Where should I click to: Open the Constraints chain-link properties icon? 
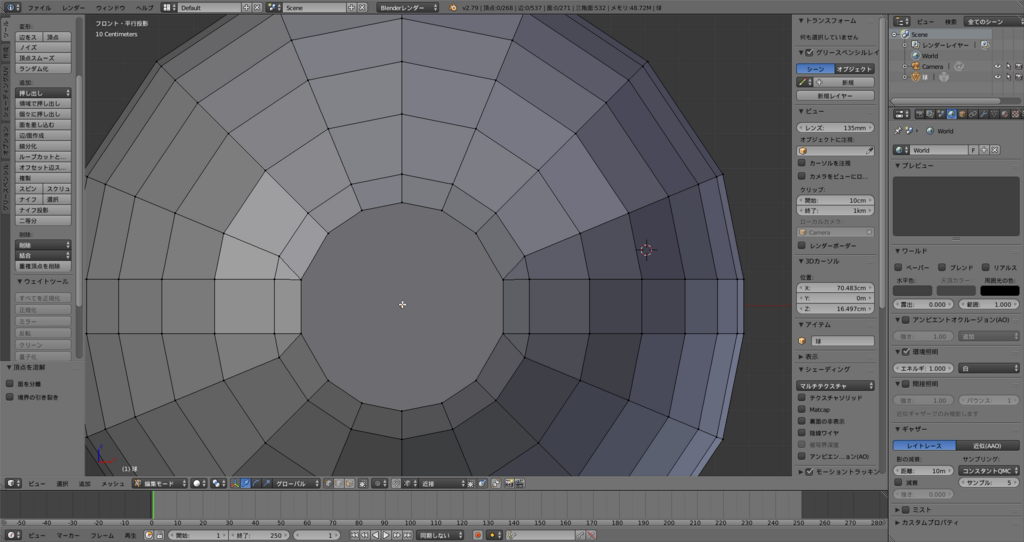pyautogui.click(x=973, y=114)
